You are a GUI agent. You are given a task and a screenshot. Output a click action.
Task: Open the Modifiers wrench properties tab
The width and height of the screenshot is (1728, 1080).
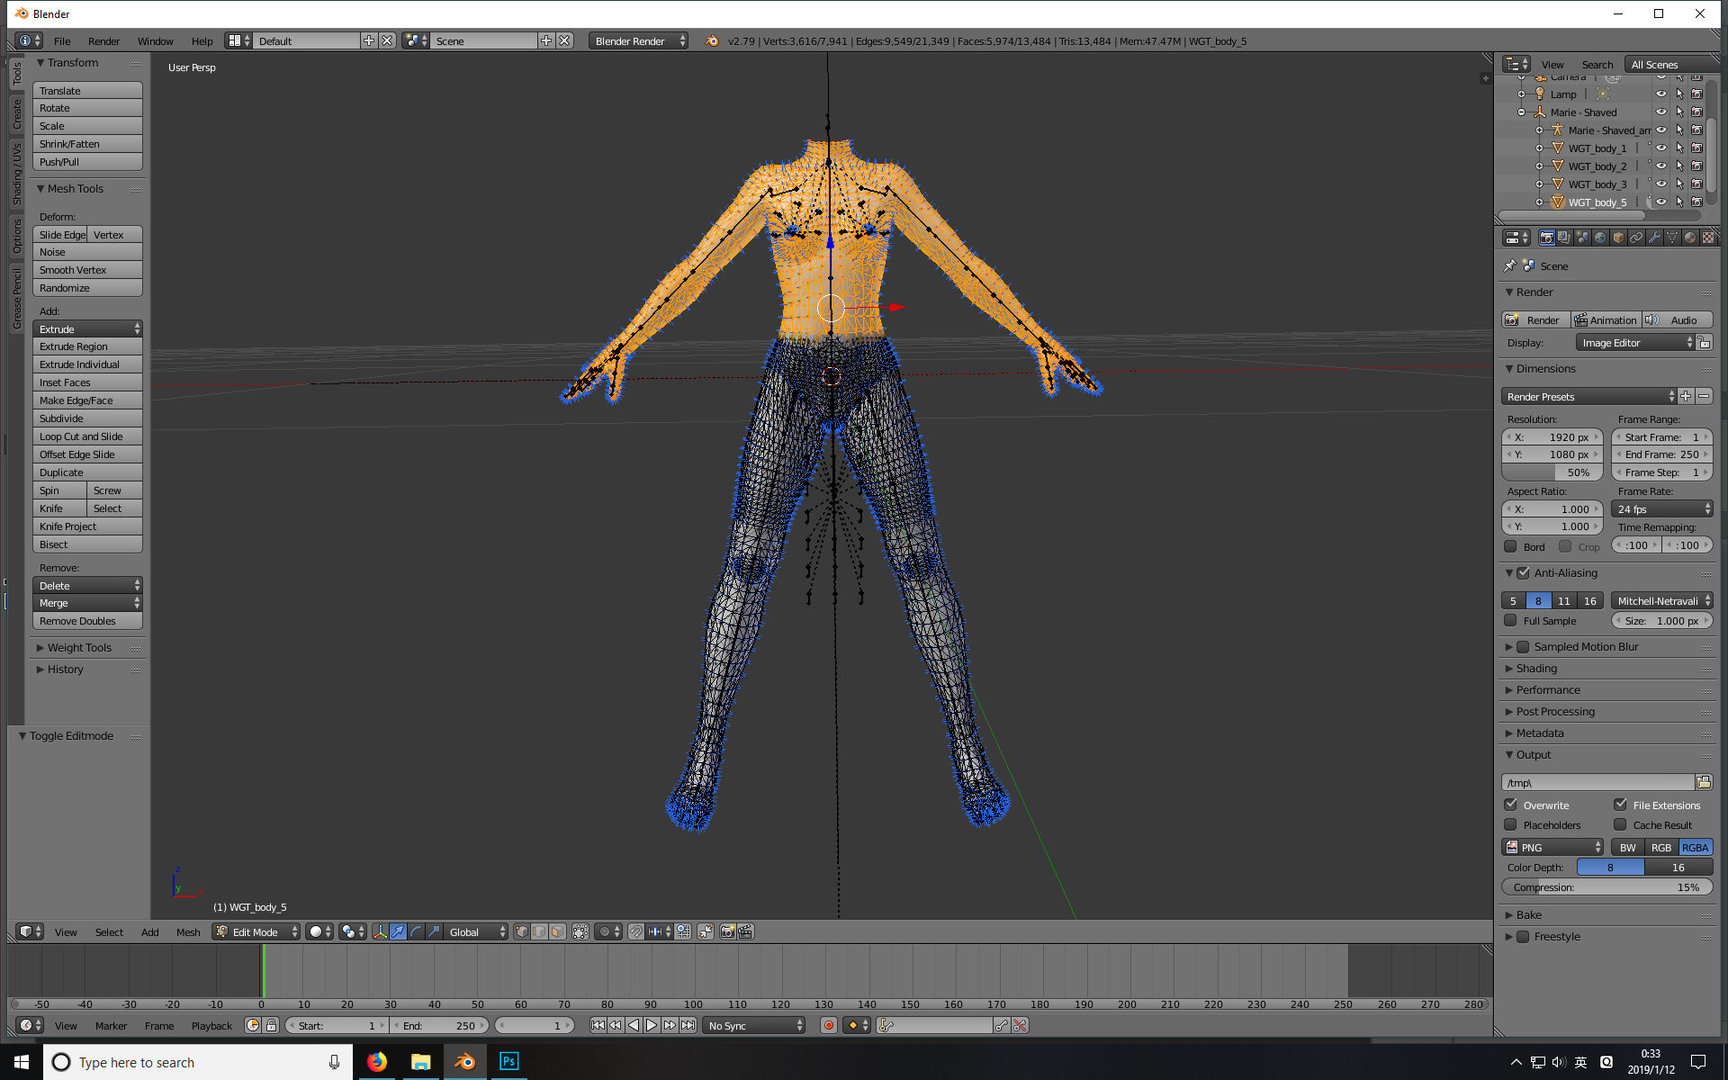1654,237
